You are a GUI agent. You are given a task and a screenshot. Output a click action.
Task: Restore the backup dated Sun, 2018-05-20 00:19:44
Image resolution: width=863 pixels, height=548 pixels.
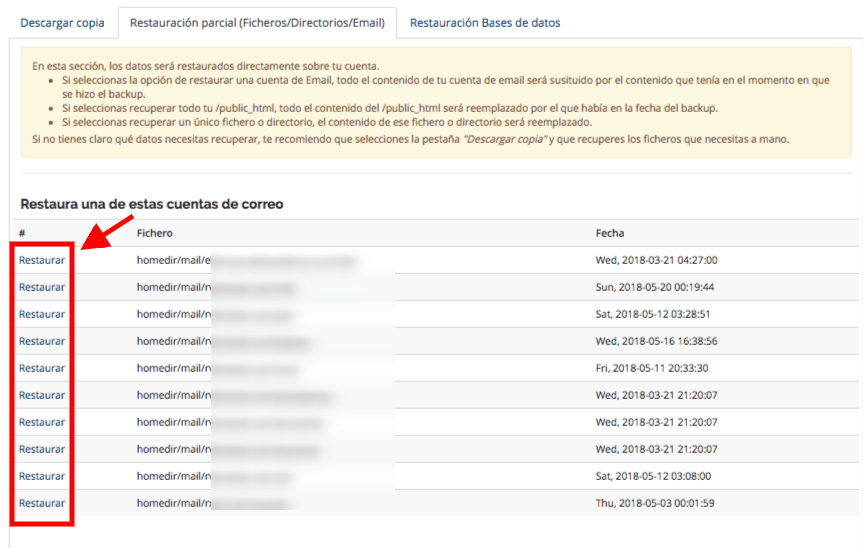(42, 287)
